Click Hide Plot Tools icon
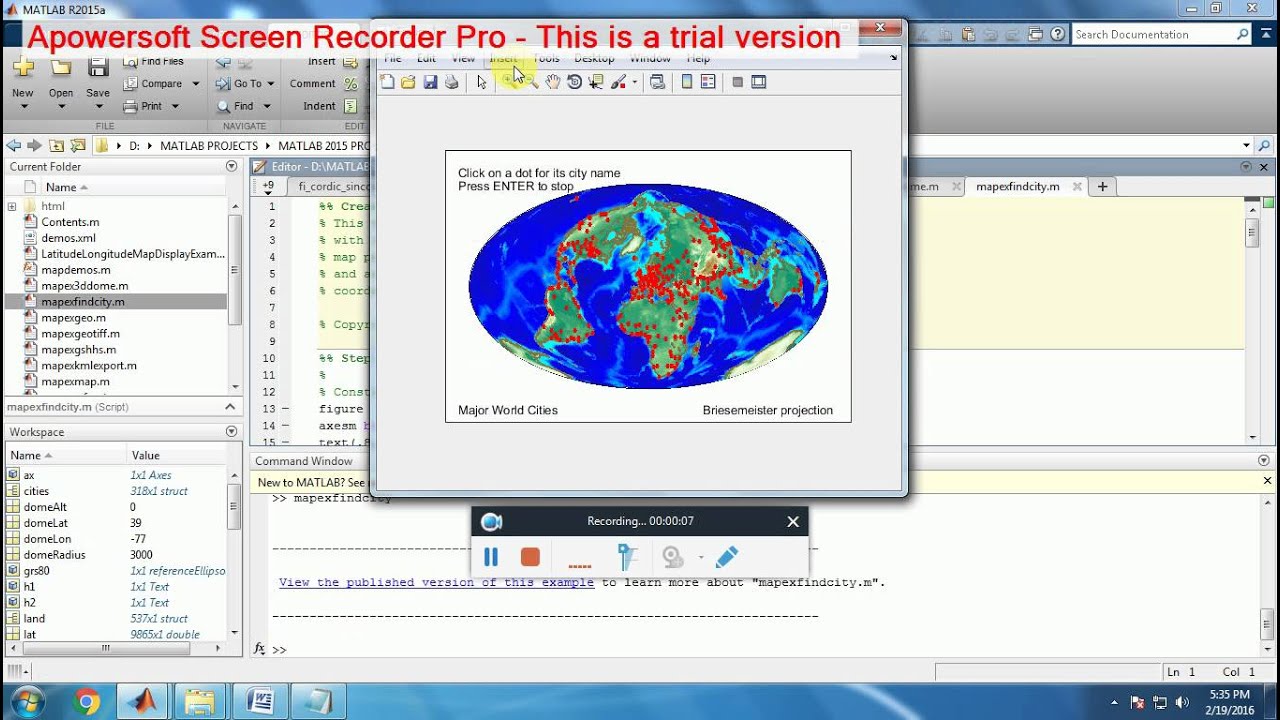This screenshot has height=720, width=1280. pos(738,82)
